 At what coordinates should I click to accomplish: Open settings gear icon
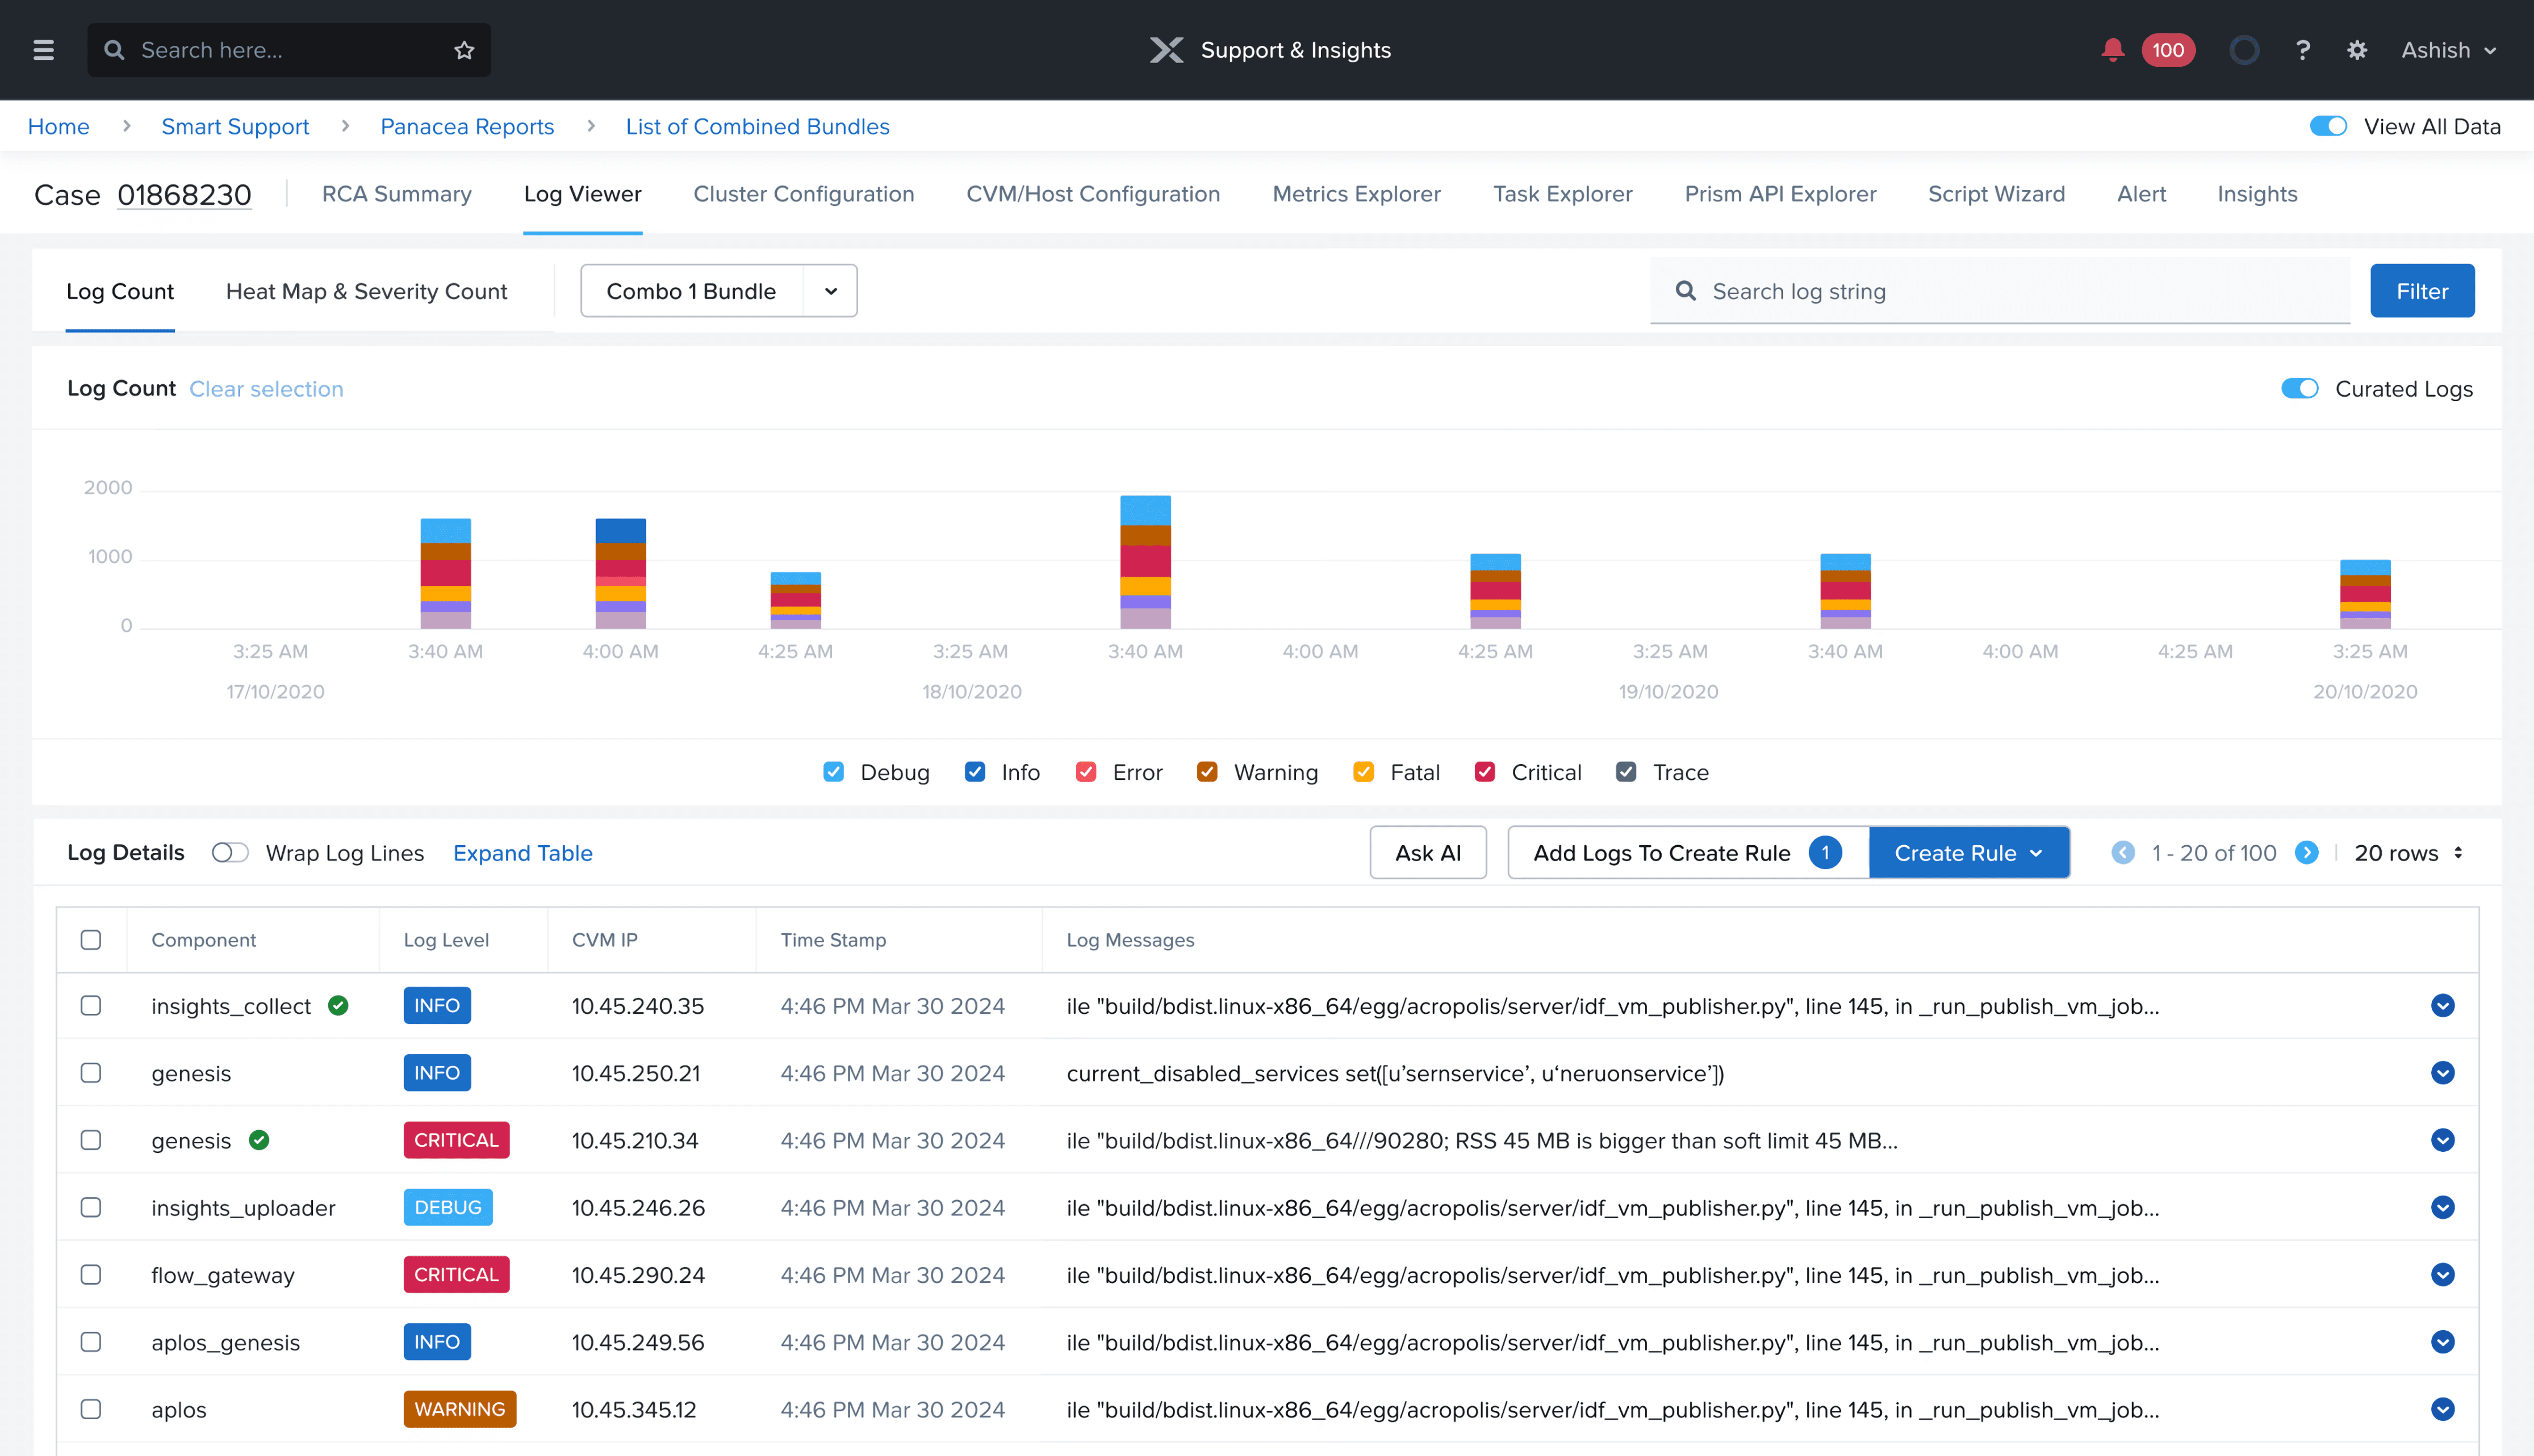click(x=2357, y=50)
